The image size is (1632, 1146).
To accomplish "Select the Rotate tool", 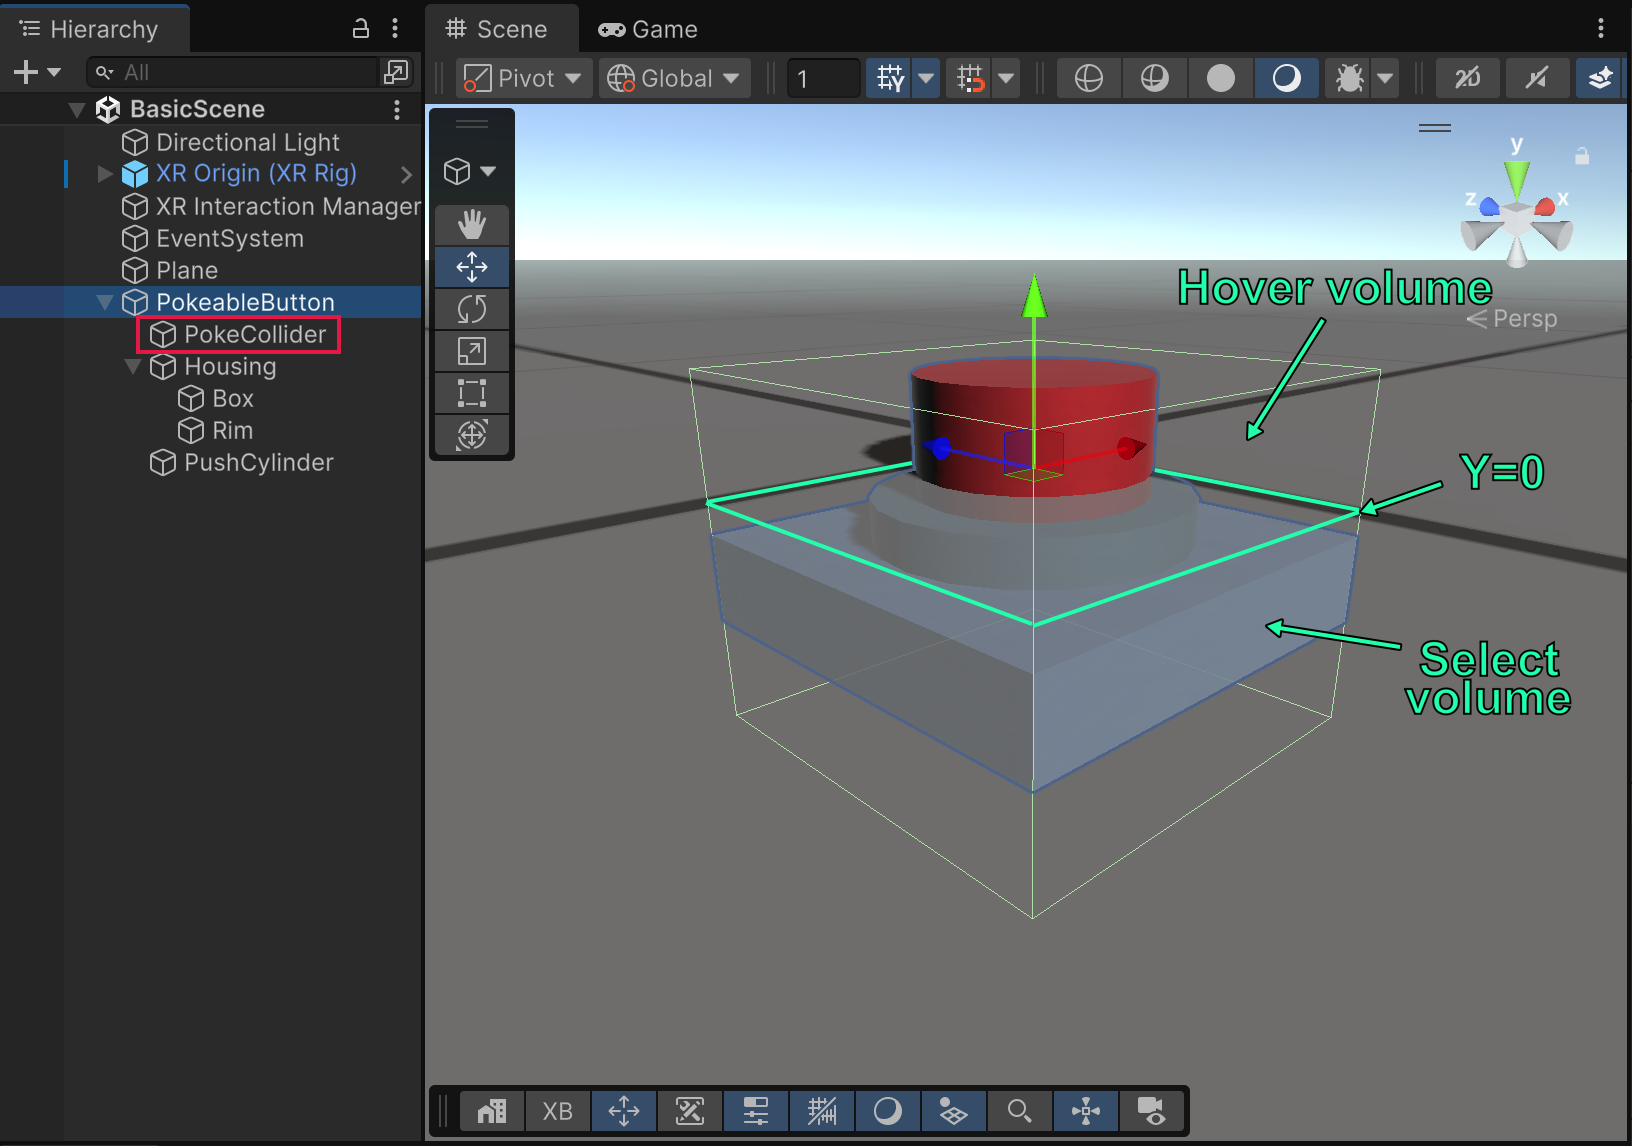I will tap(472, 309).
